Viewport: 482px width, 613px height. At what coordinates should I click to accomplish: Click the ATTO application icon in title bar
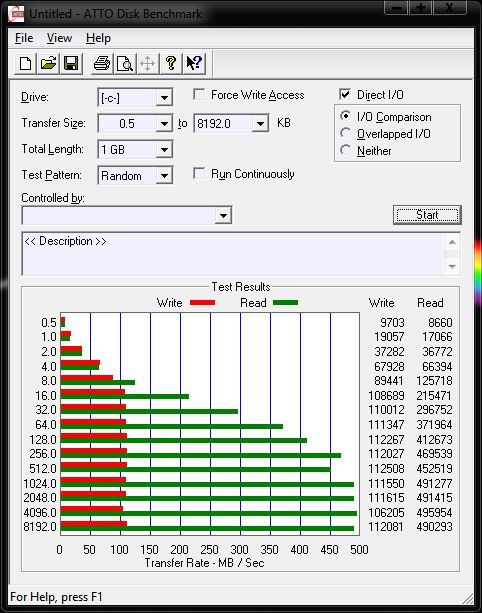tap(16, 14)
